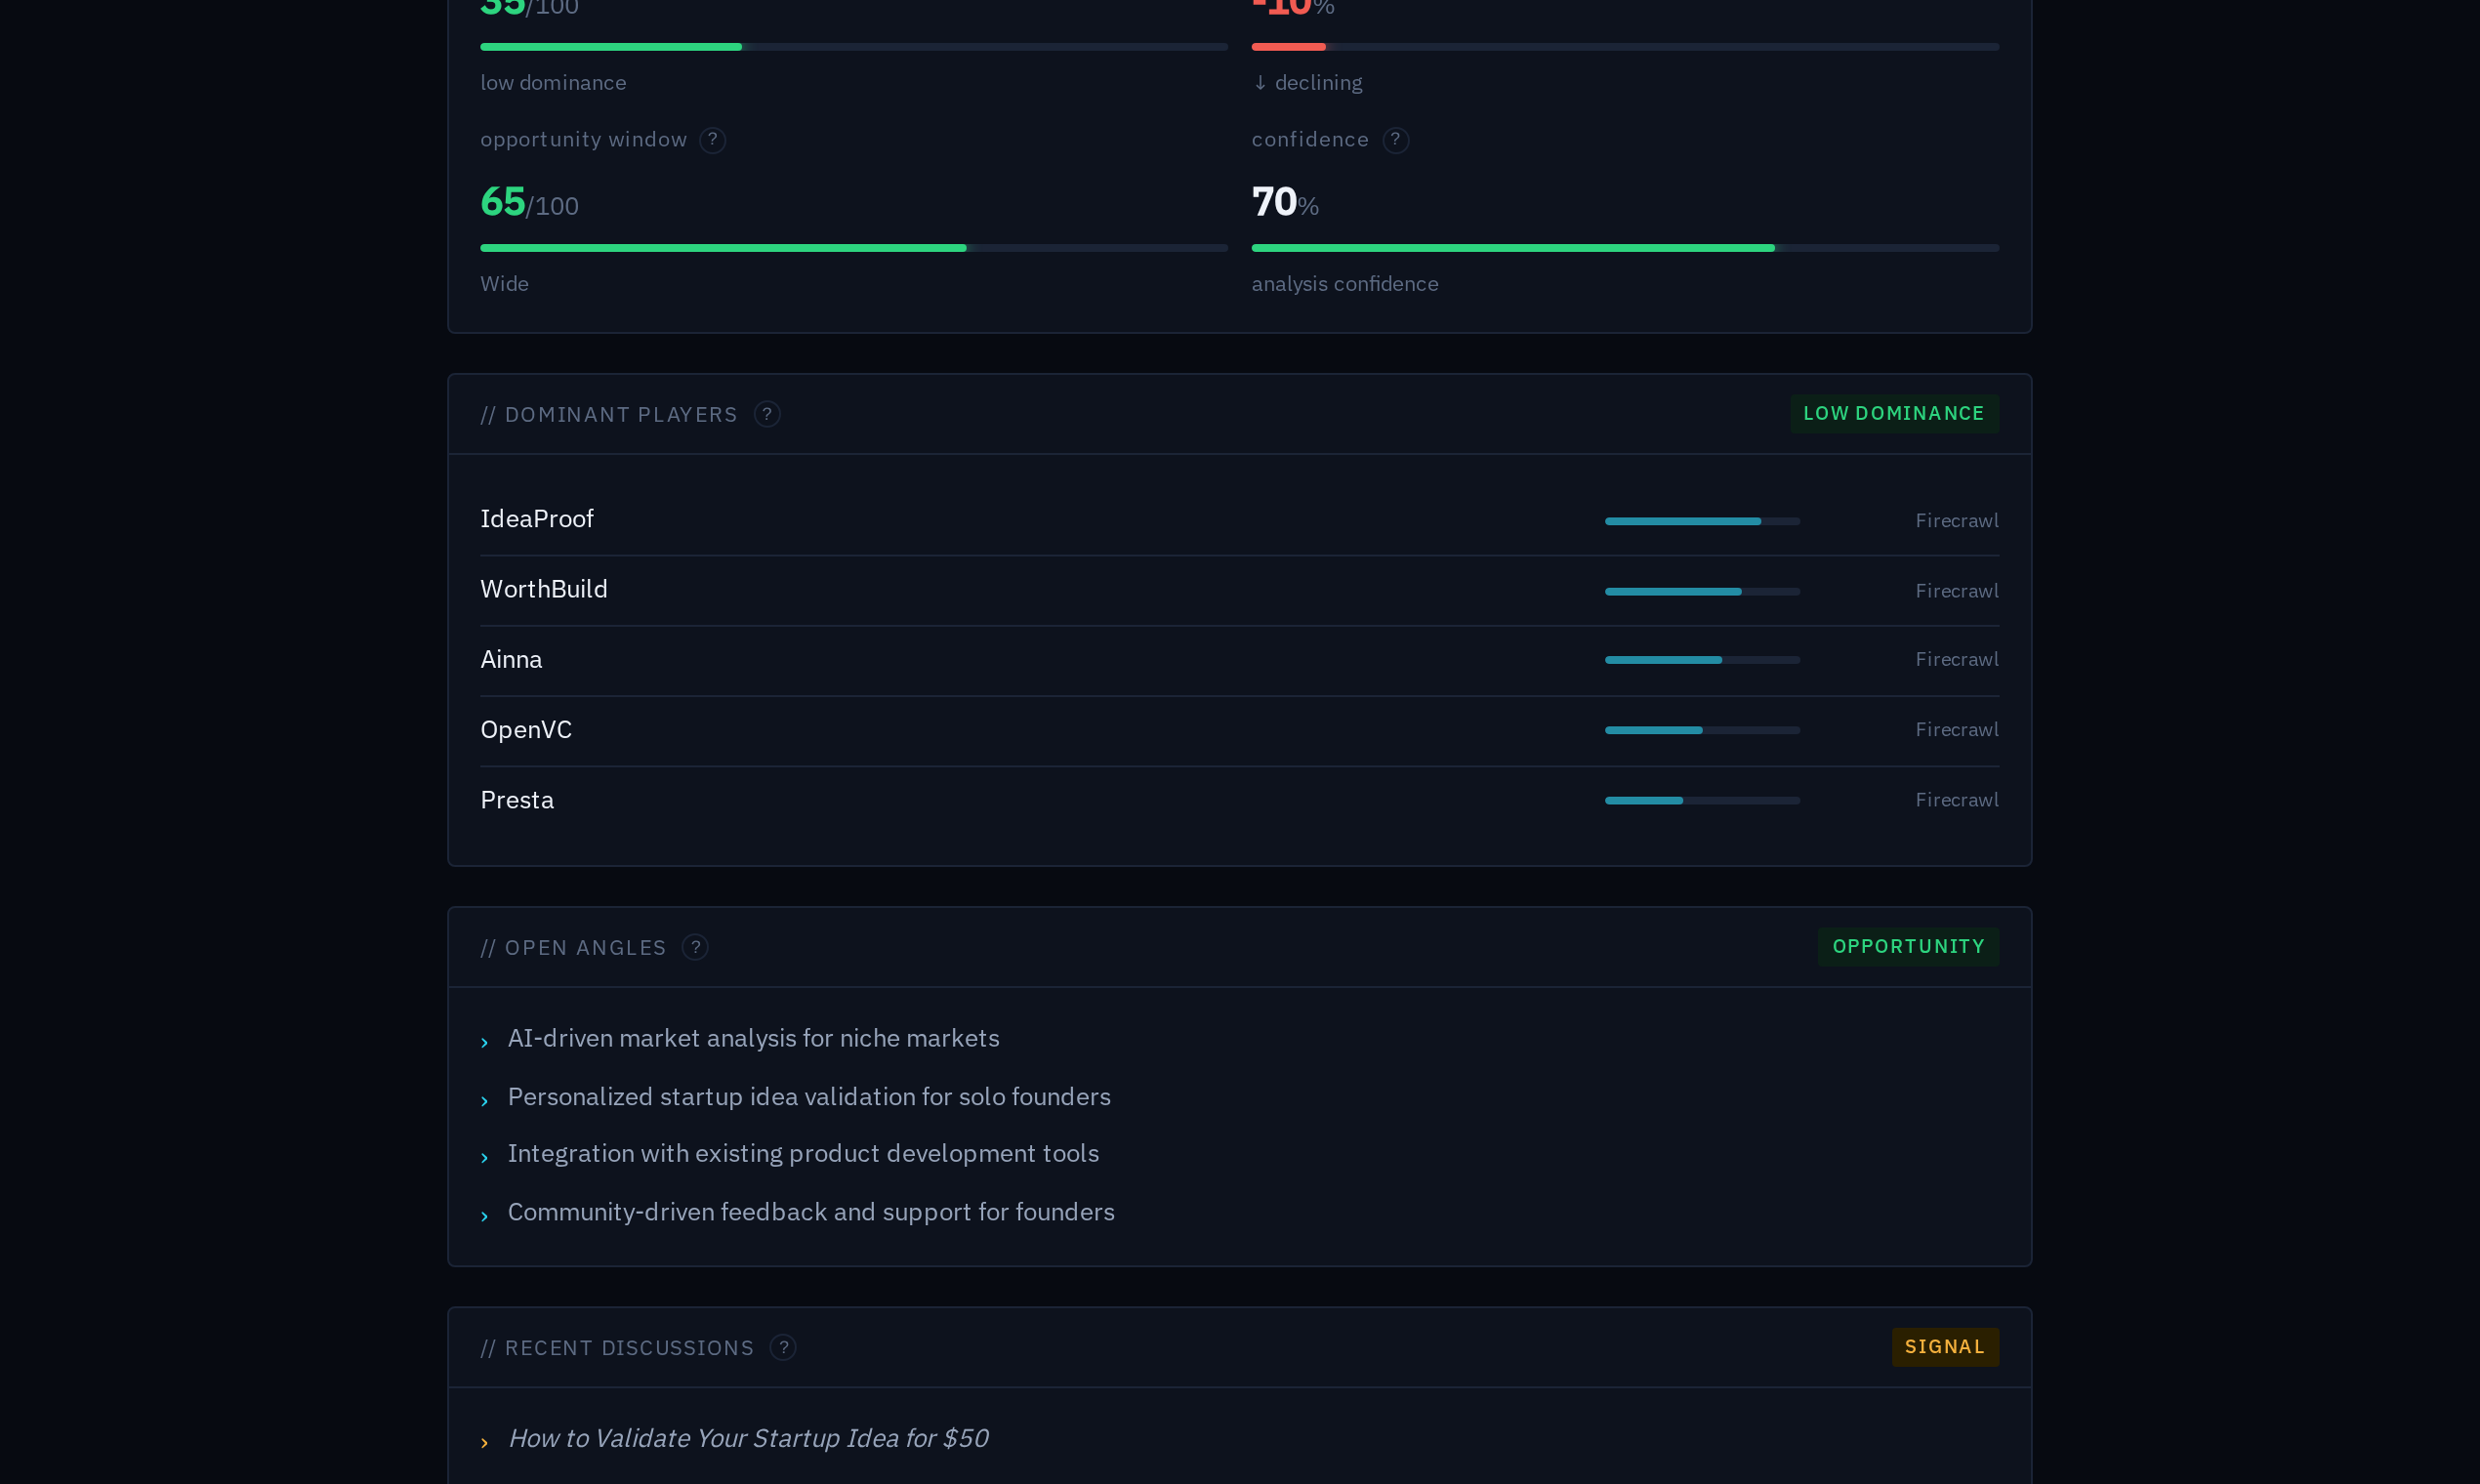Click chevron before Personalized startup idea validation
The image size is (2480, 1484).
pyautogui.click(x=485, y=1101)
